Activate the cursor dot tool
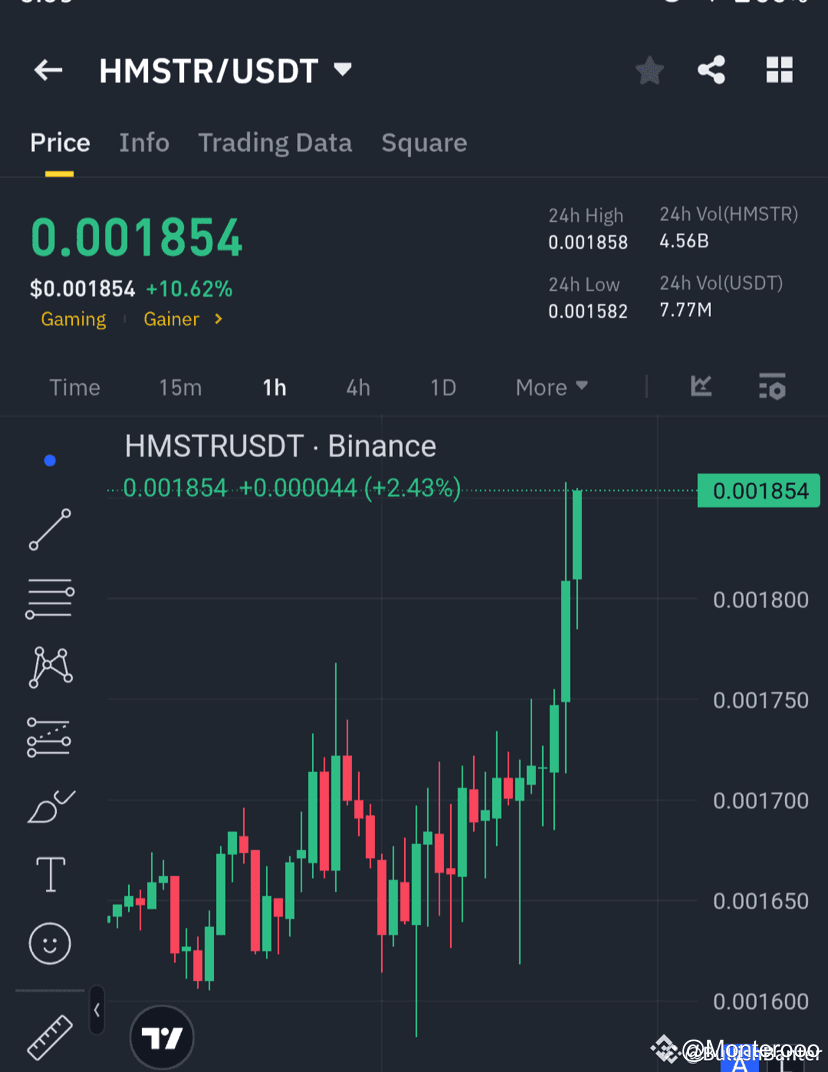The image size is (828, 1072). click(49, 460)
